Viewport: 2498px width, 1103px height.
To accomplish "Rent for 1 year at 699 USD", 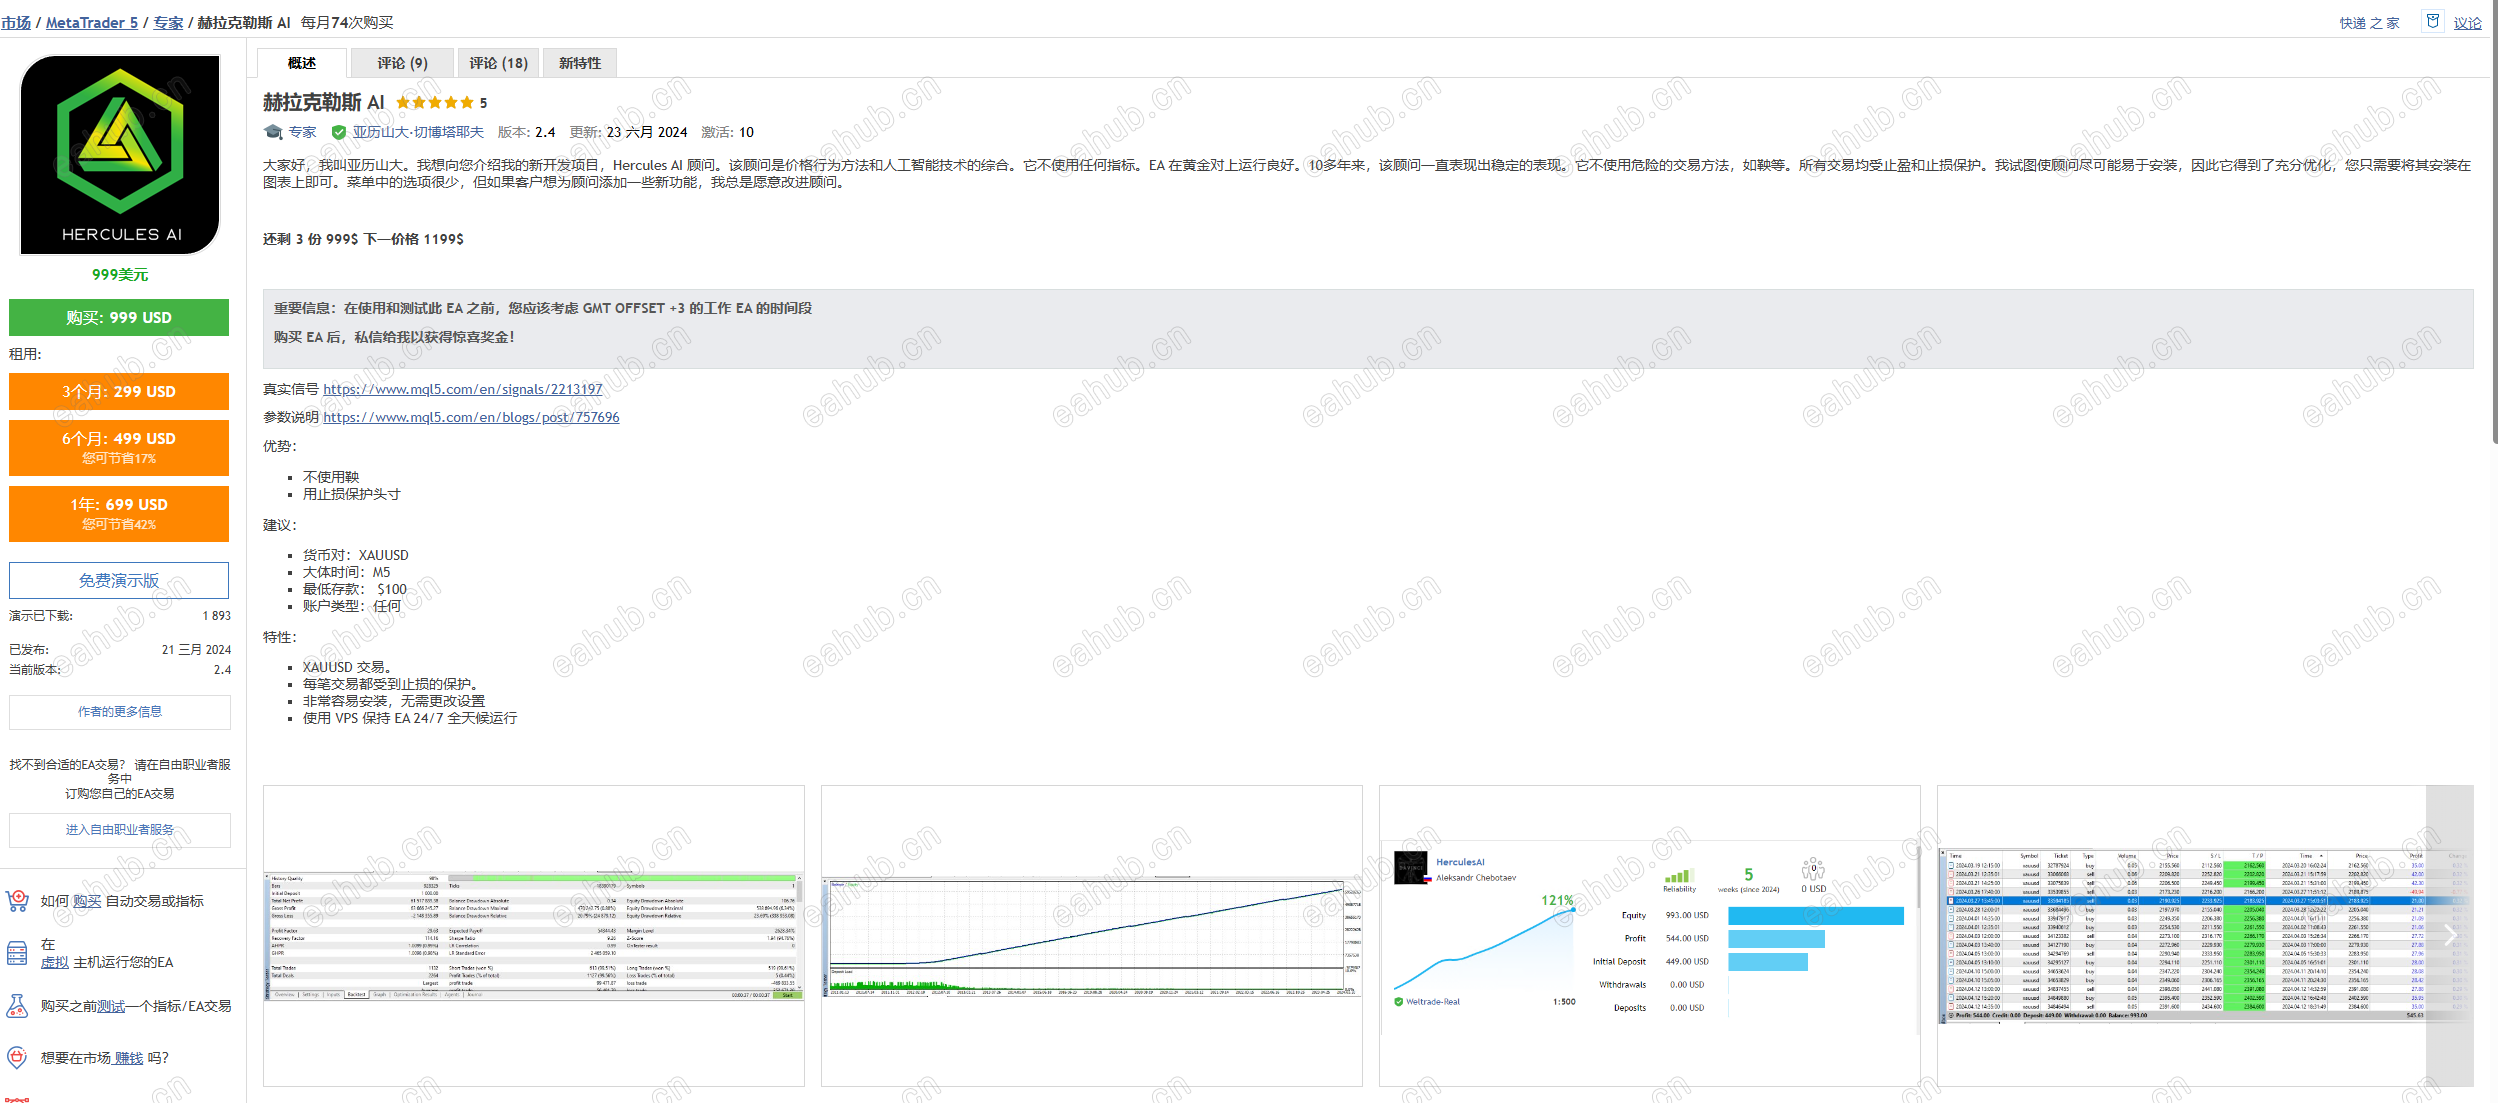I will tap(119, 513).
